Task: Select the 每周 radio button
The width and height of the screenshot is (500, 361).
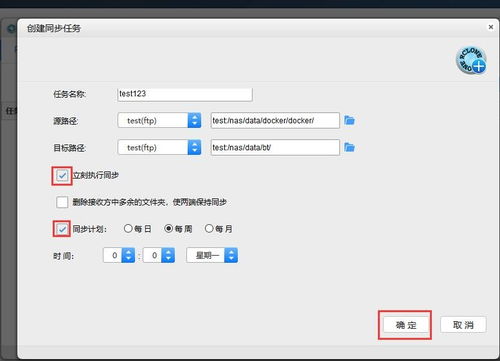Action: pyautogui.click(x=169, y=229)
